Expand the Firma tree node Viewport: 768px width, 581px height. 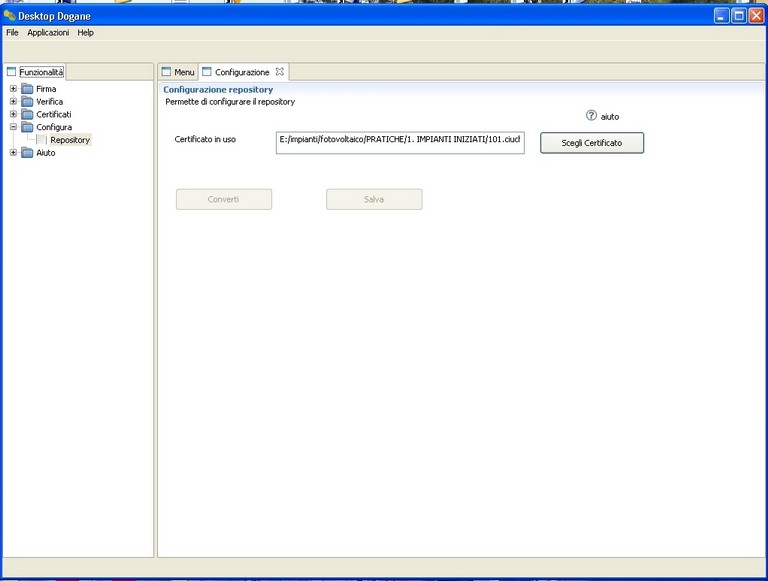point(13,89)
